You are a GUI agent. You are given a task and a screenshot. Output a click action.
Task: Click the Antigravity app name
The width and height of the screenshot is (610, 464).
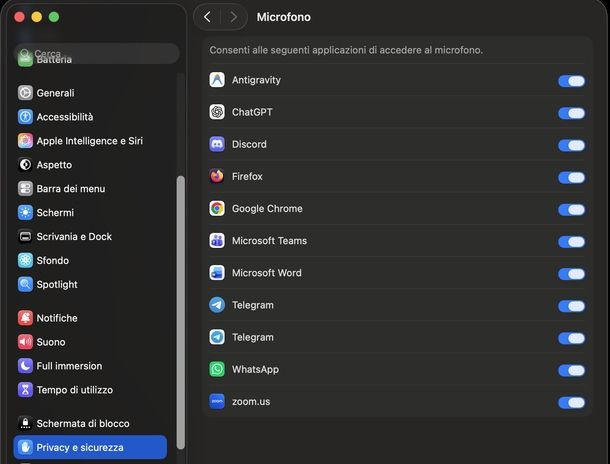point(256,80)
